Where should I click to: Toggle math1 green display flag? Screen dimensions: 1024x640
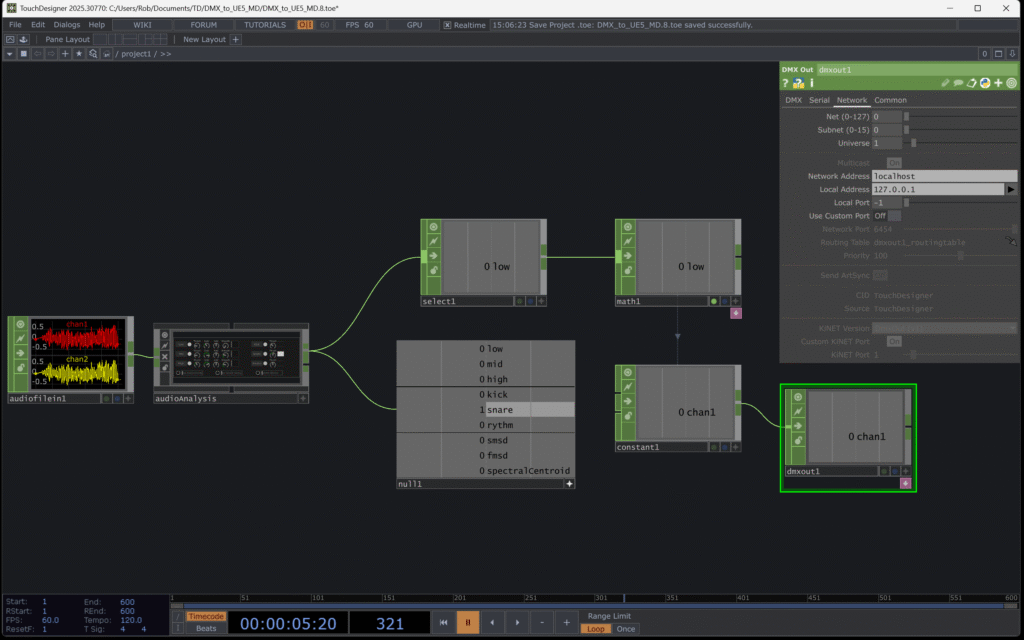(x=714, y=301)
